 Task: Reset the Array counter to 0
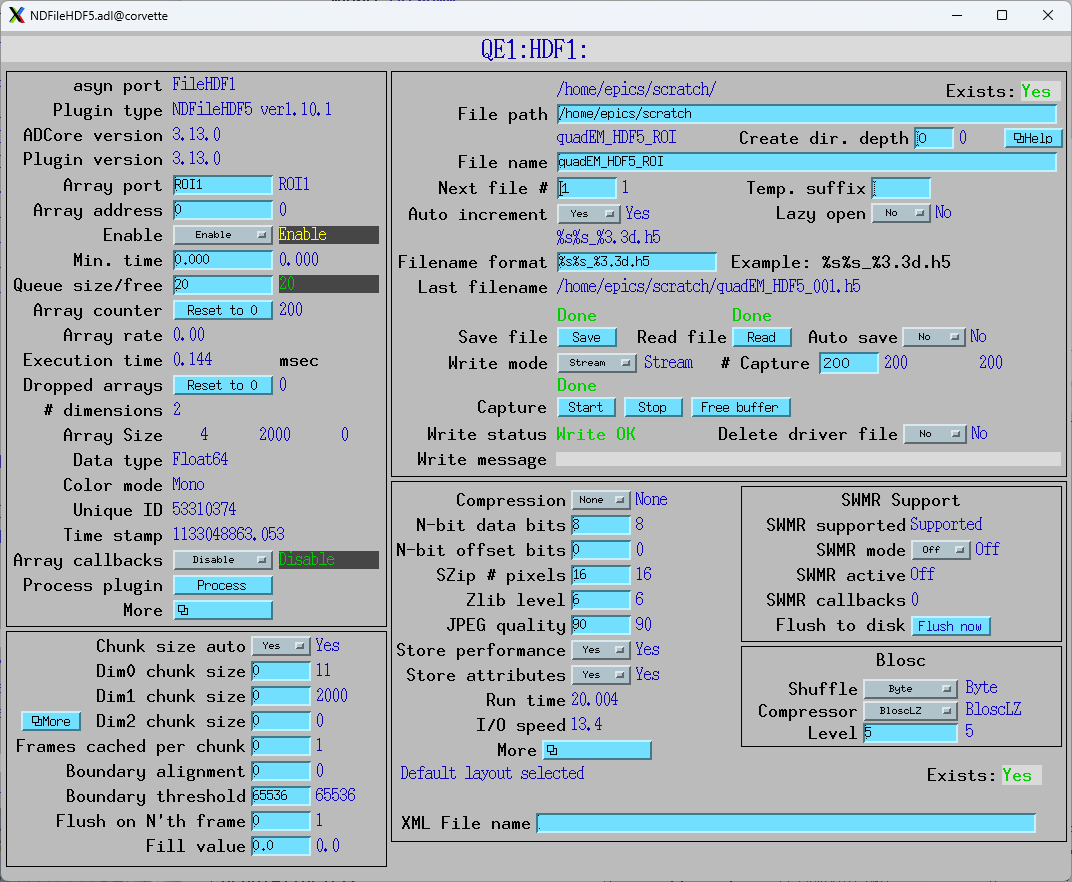222,309
